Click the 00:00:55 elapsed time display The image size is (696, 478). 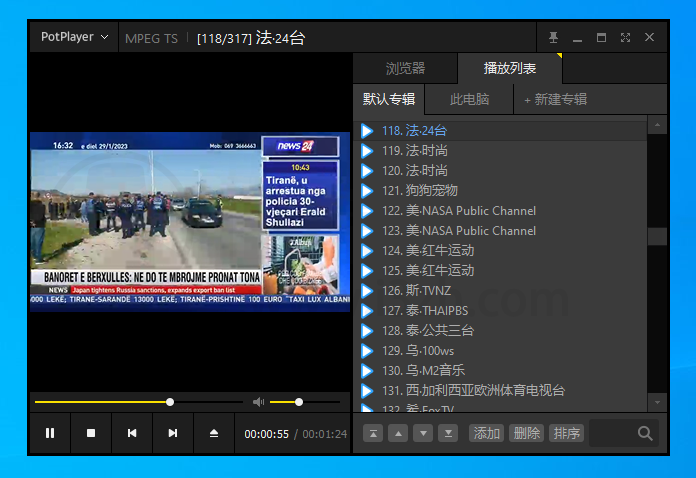266,434
